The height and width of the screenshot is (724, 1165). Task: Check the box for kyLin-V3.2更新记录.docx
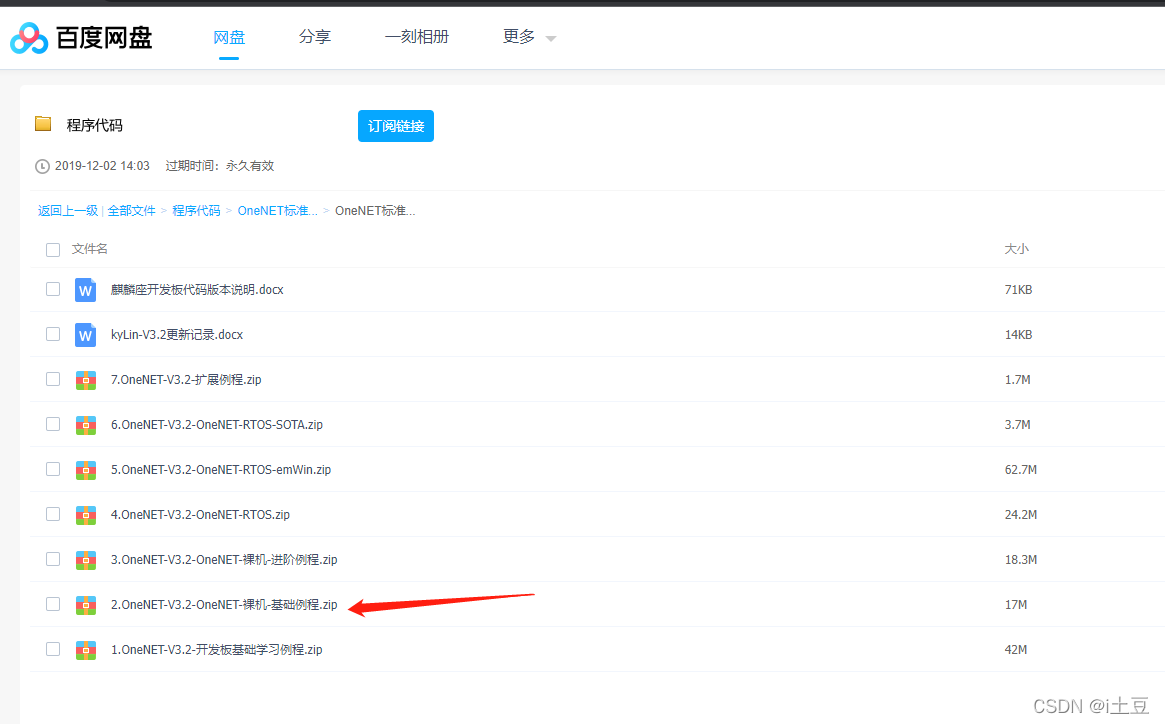(53, 334)
